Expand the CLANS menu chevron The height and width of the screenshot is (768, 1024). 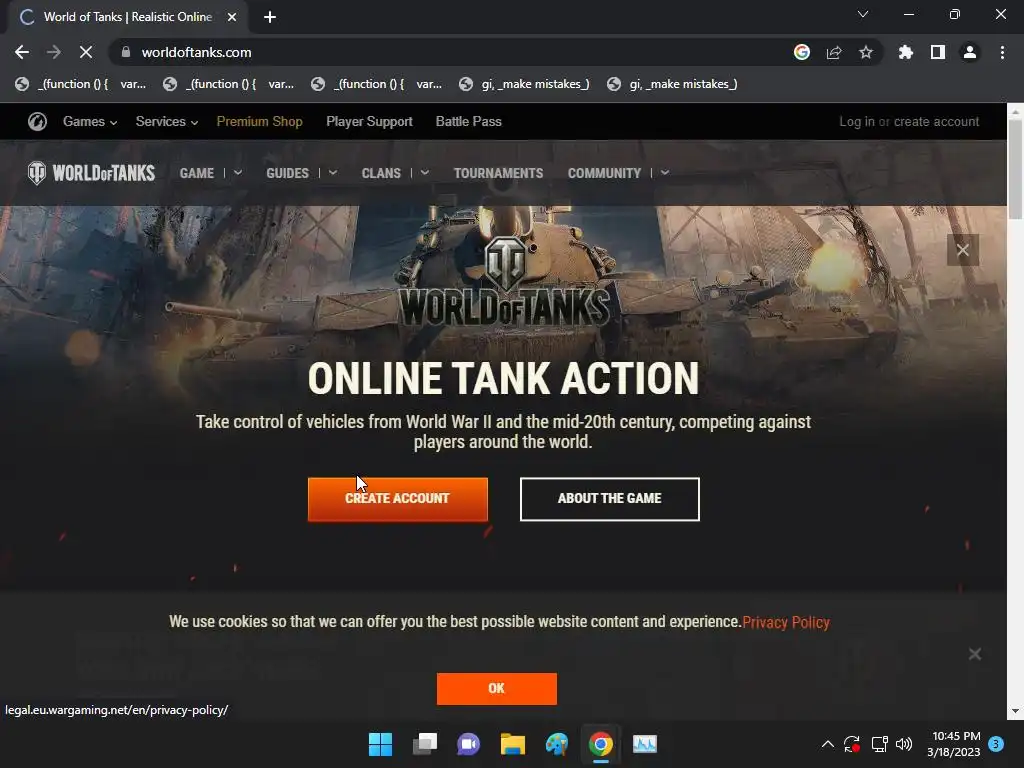[424, 173]
